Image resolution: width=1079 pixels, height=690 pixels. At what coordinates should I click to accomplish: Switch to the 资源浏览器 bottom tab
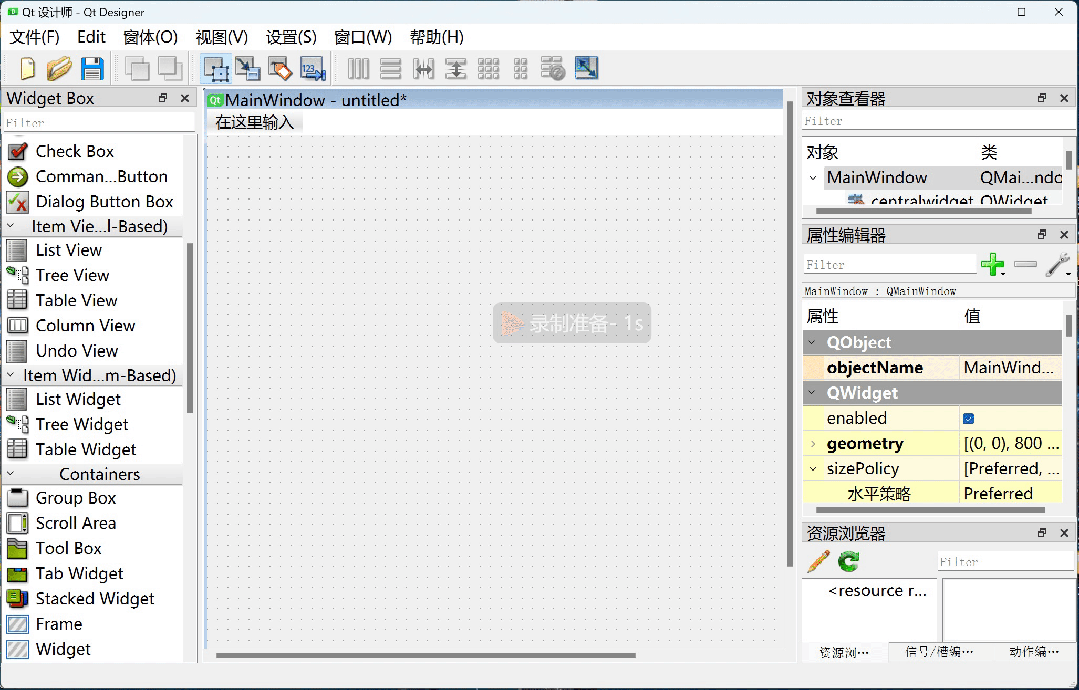844,651
